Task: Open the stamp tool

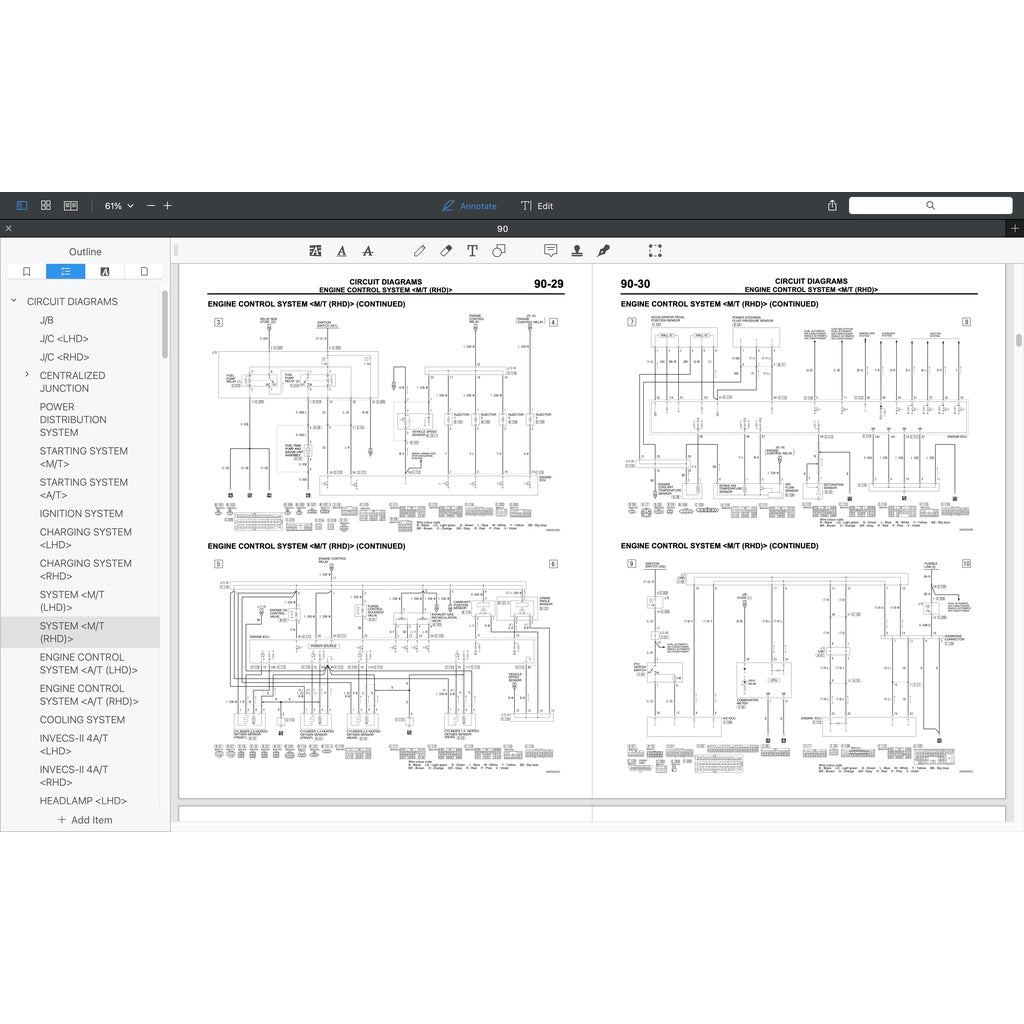Action: point(577,251)
